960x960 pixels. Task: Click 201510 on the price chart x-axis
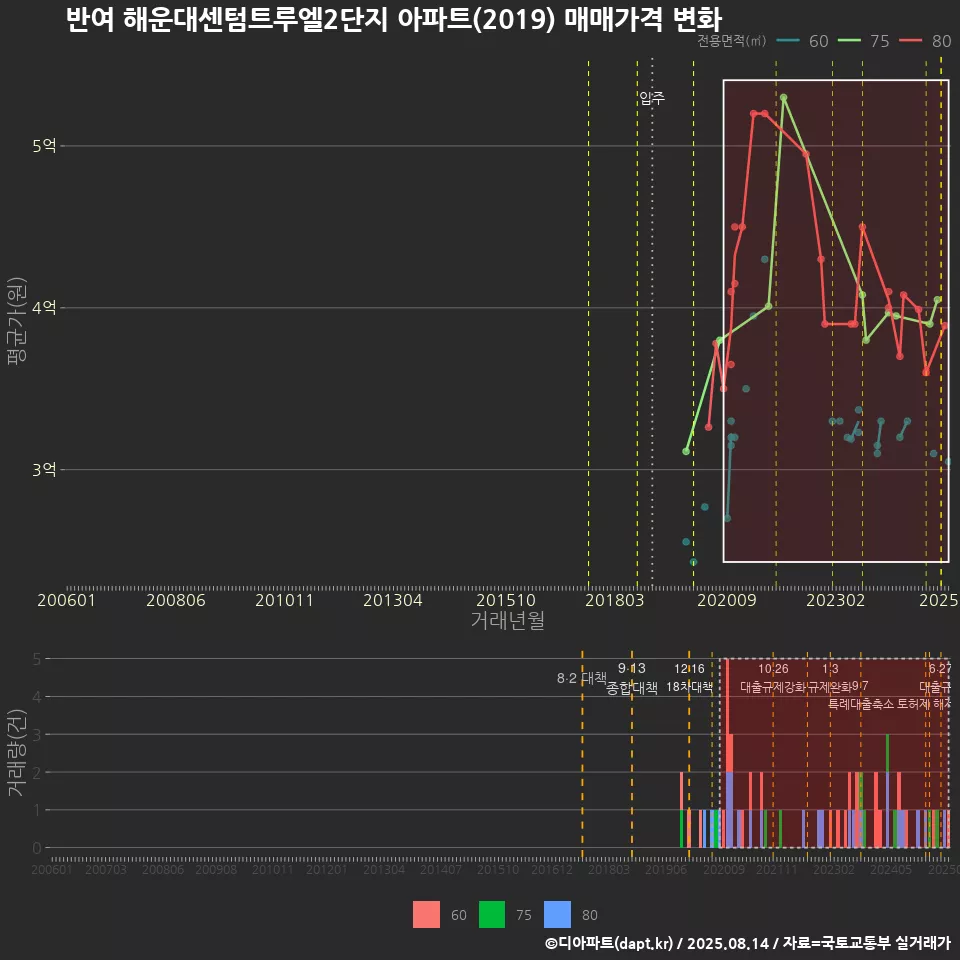point(506,600)
